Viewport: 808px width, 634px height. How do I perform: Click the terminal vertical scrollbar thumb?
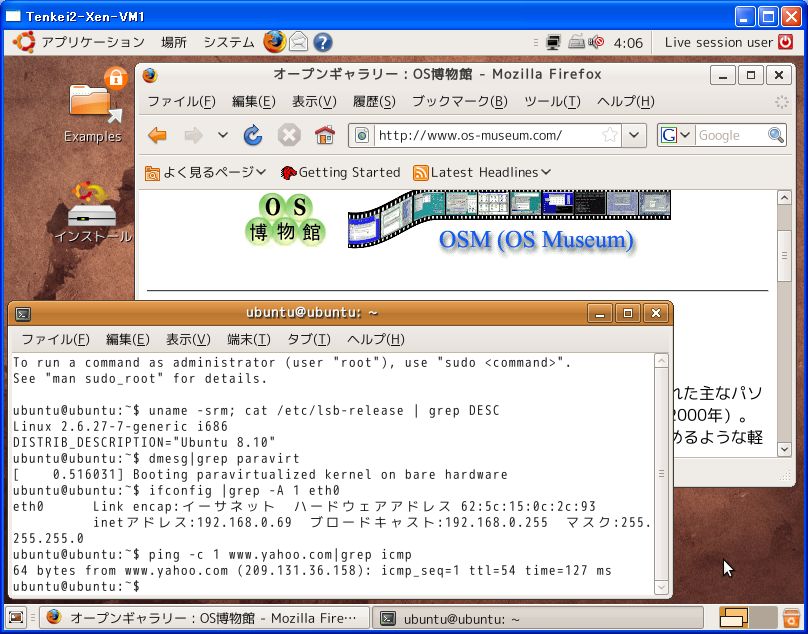pyautogui.click(x=661, y=474)
